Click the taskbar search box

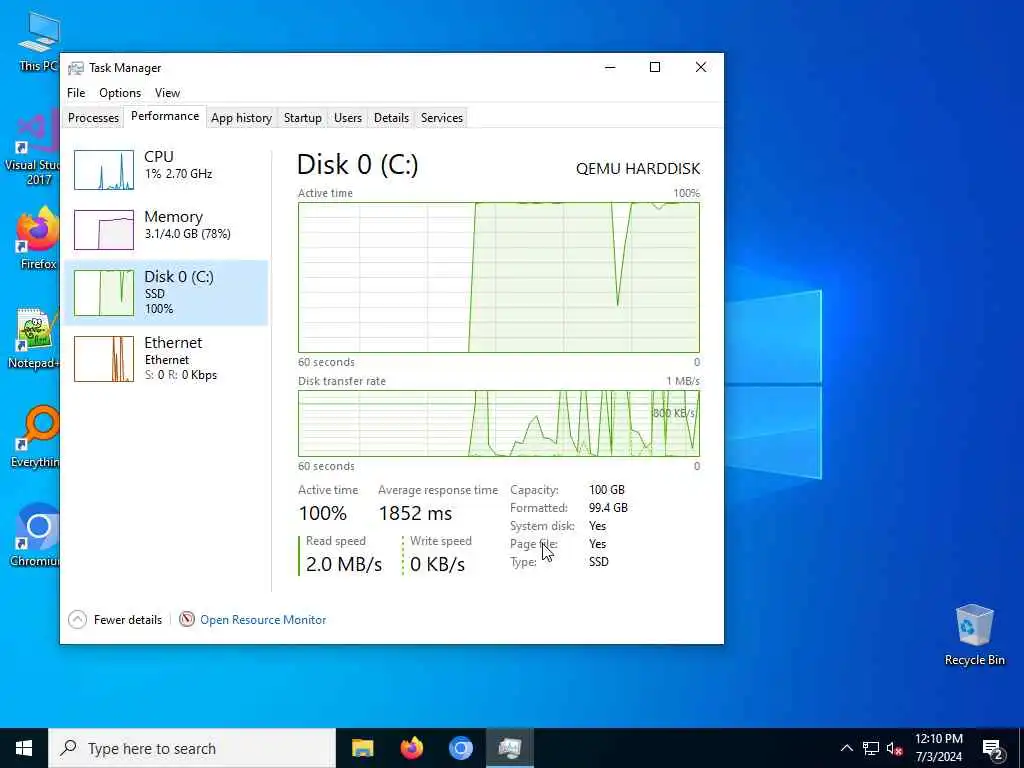pos(192,748)
